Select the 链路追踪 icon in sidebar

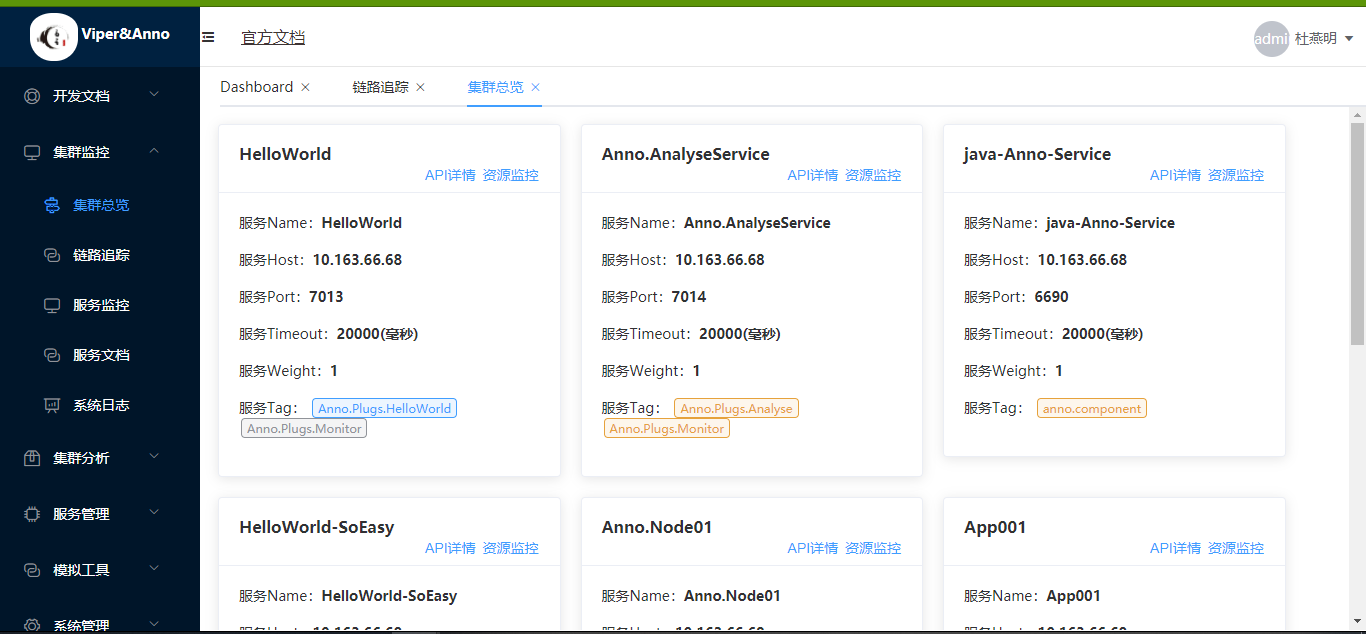coord(52,255)
